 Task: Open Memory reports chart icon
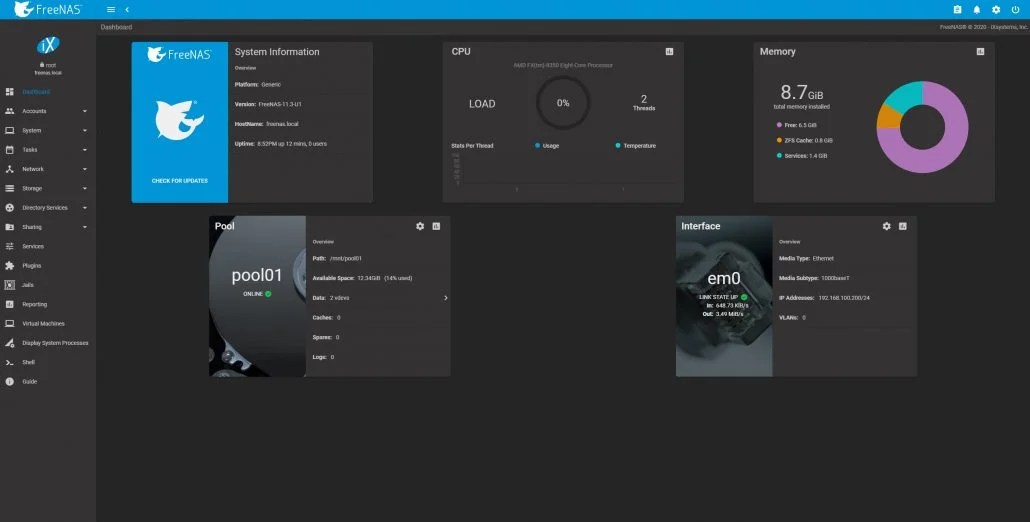980,51
